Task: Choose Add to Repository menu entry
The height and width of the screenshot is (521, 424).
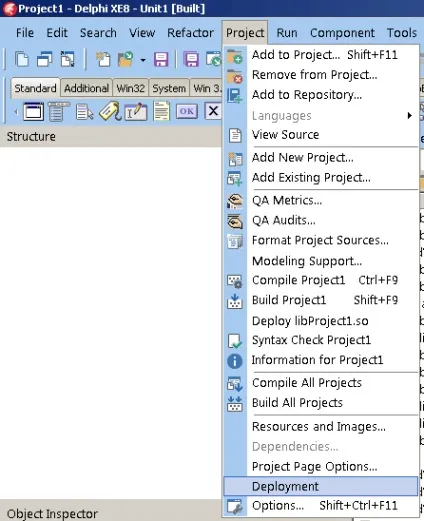Action: point(321,95)
